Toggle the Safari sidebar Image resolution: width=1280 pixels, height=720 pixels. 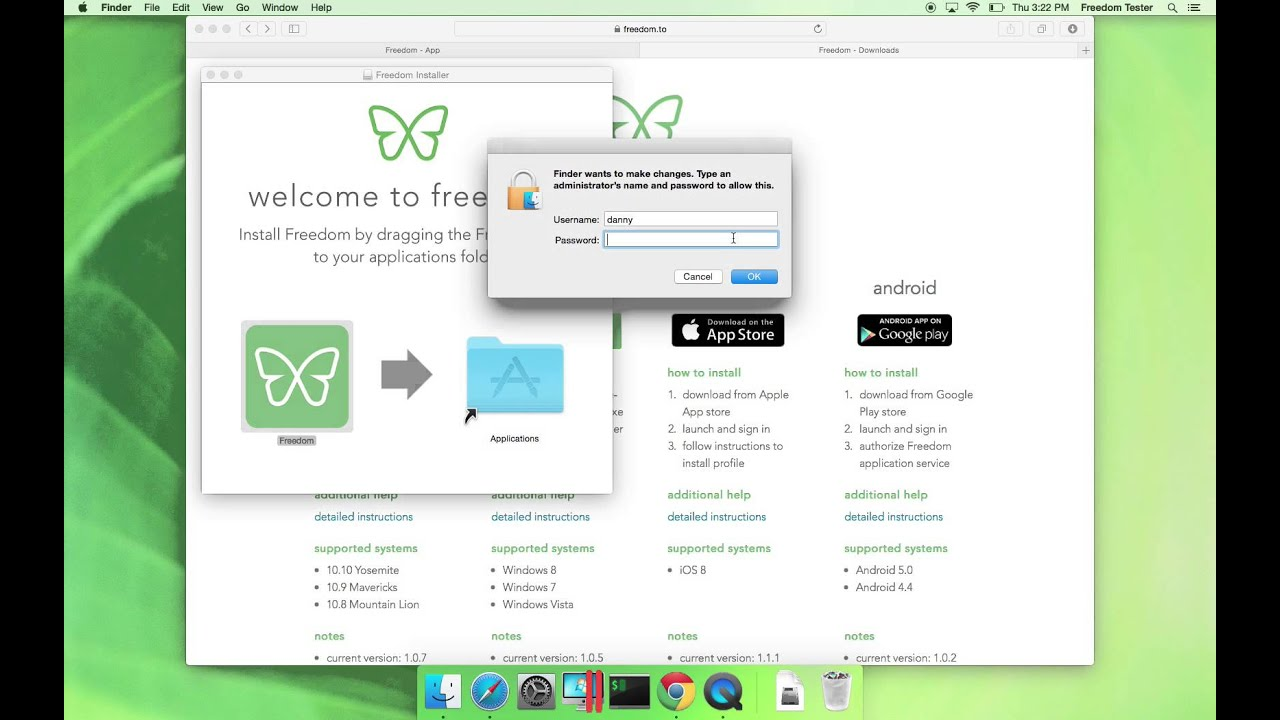coord(294,29)
